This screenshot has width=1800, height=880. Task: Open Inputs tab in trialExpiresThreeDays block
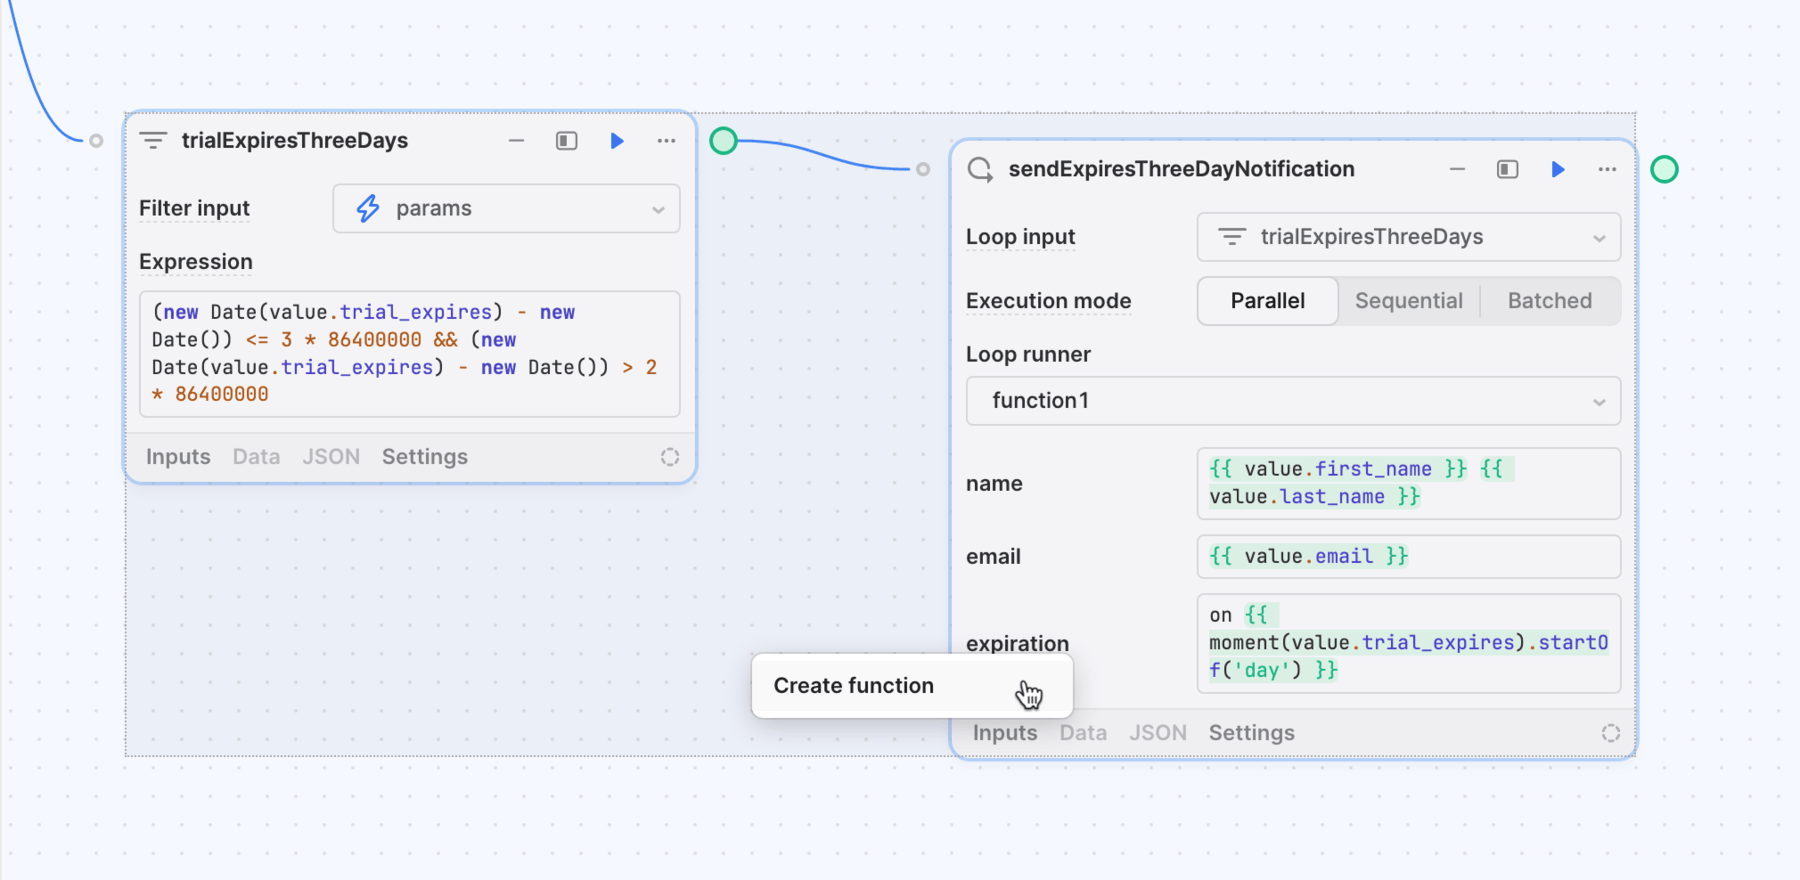click(178, 457)
